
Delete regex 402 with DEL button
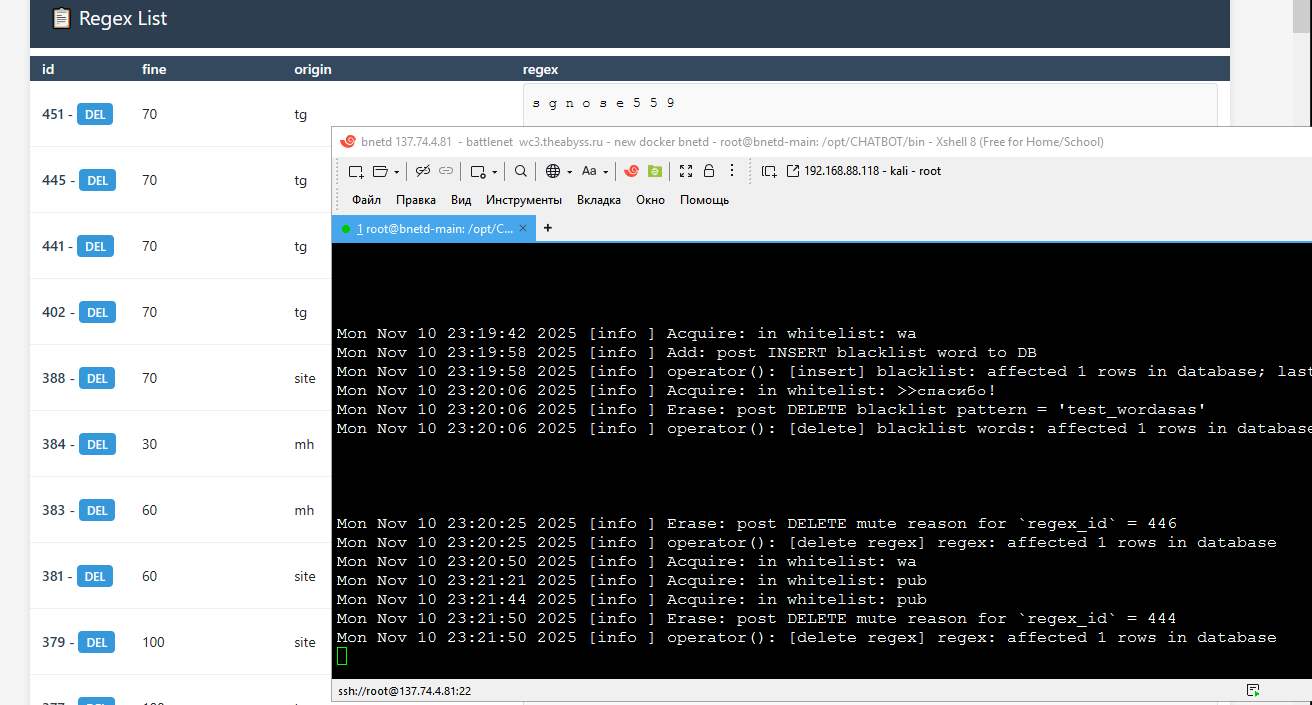[x=97, y=313]
